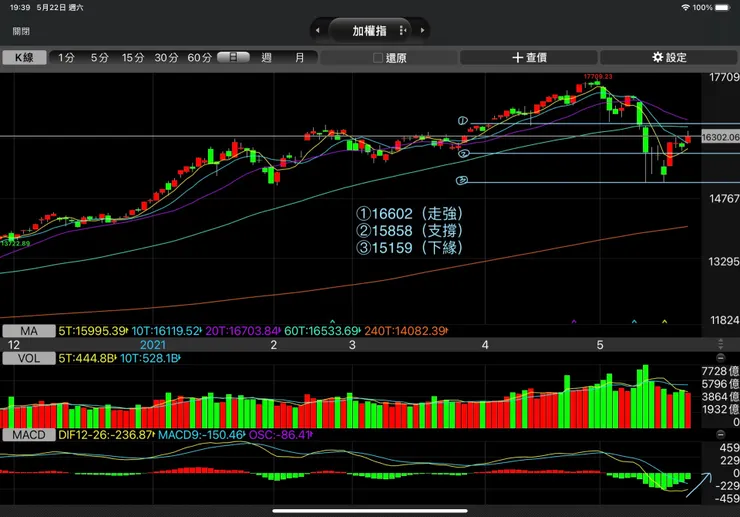
Task: Switch to 月 monthly timeframe
Action: (x=300, y=58)
